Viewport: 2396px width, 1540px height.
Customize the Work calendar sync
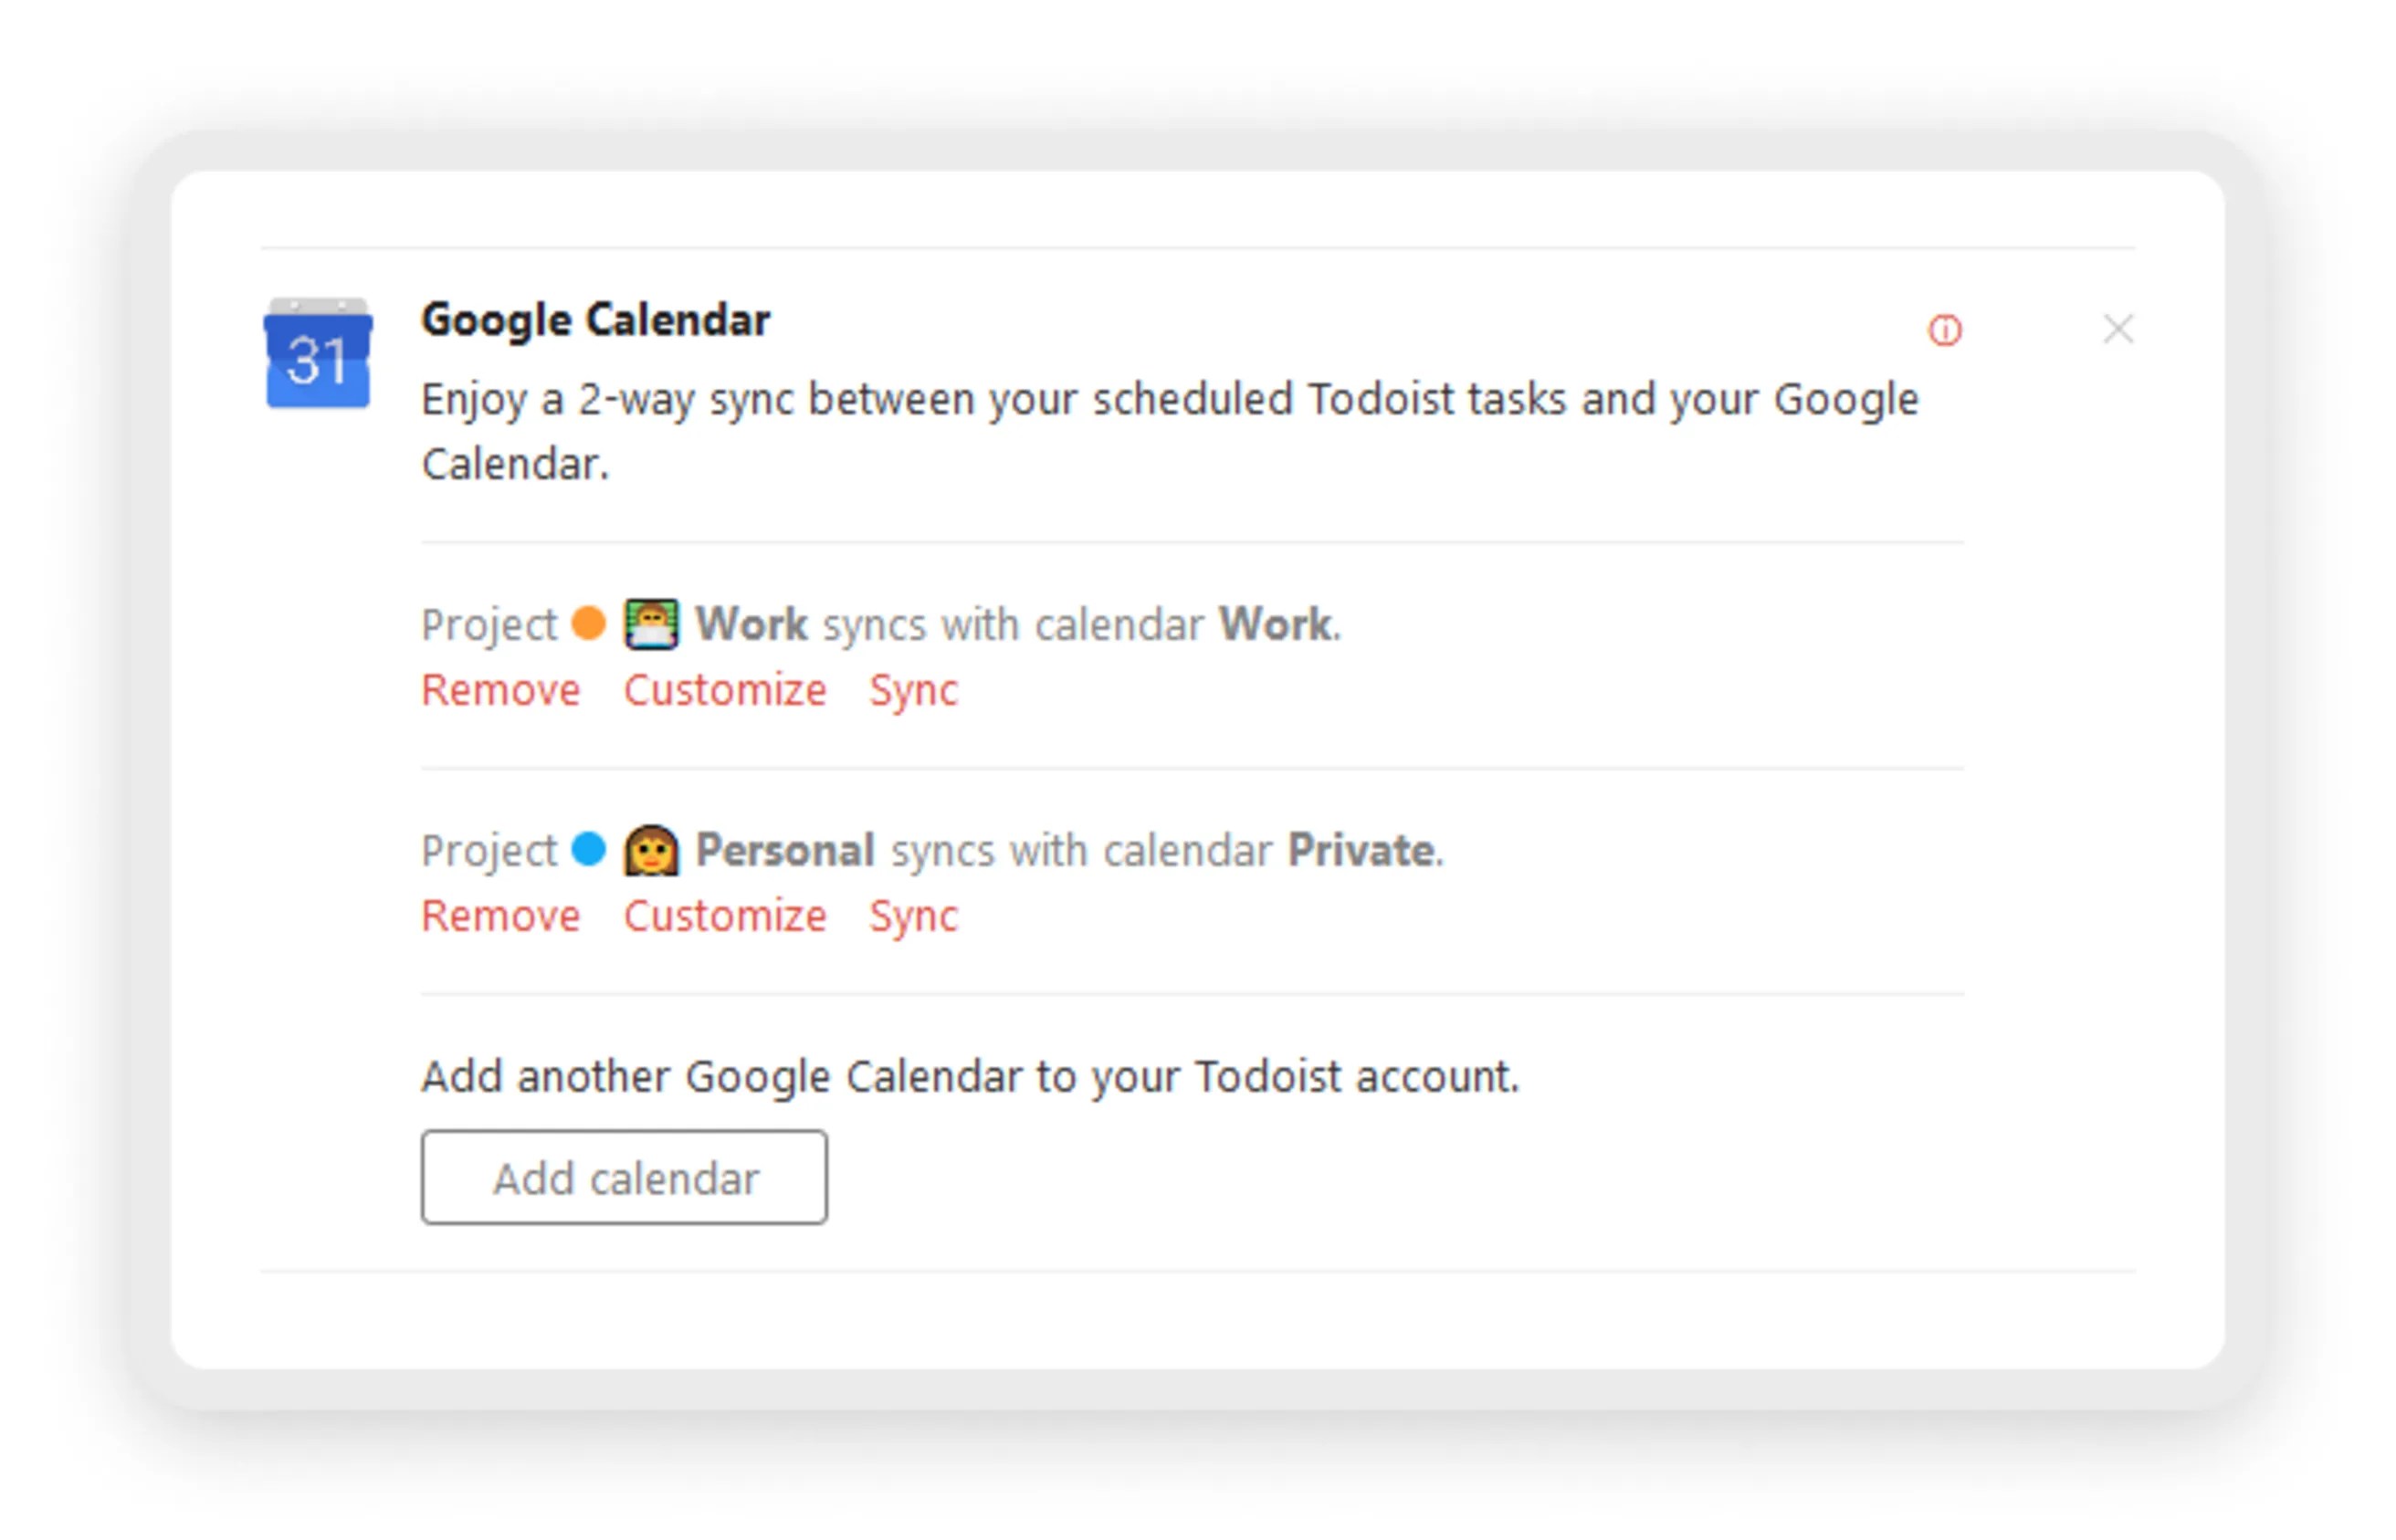(724, 690)
